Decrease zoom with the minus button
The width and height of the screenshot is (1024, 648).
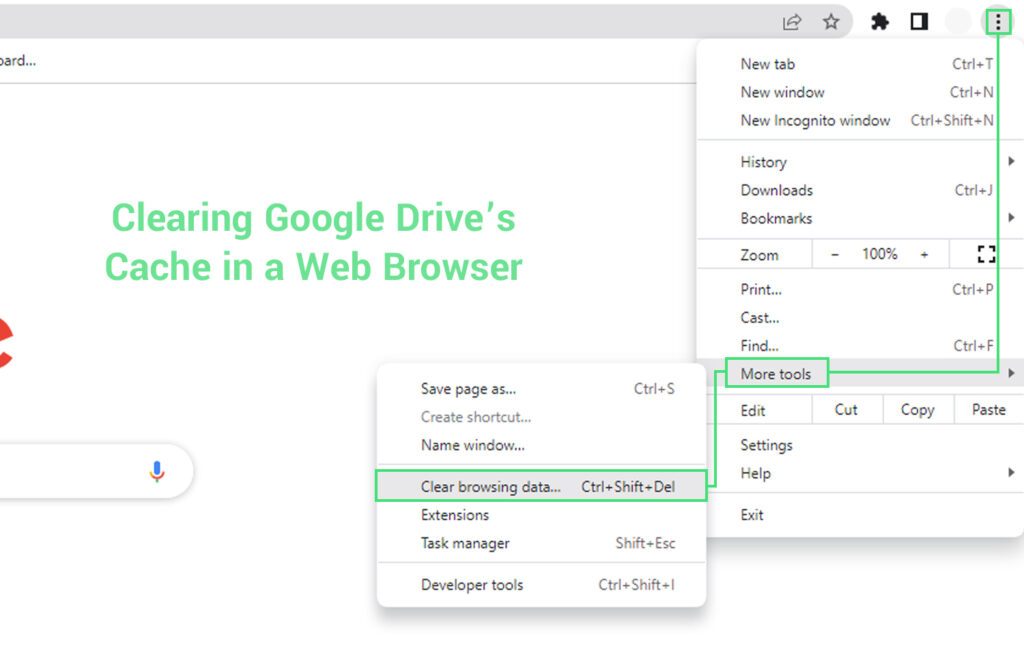(835, 255)
